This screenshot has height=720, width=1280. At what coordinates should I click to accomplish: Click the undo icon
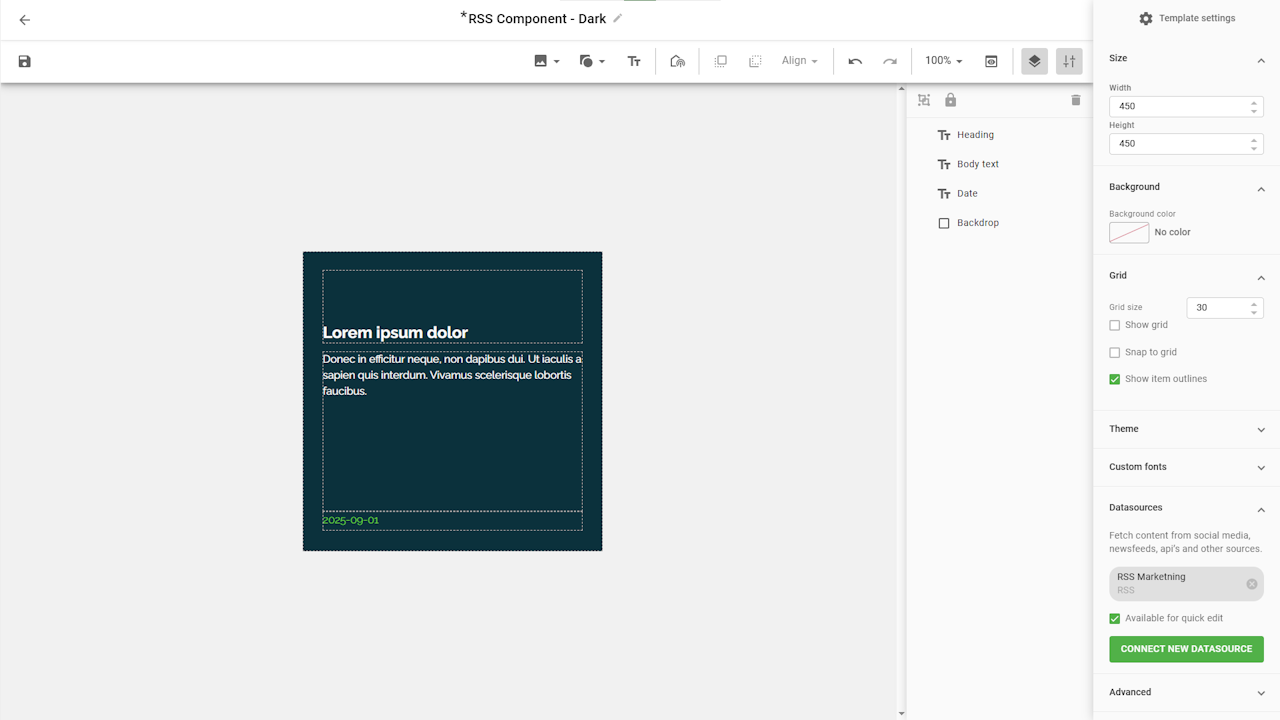coord(855,61)
